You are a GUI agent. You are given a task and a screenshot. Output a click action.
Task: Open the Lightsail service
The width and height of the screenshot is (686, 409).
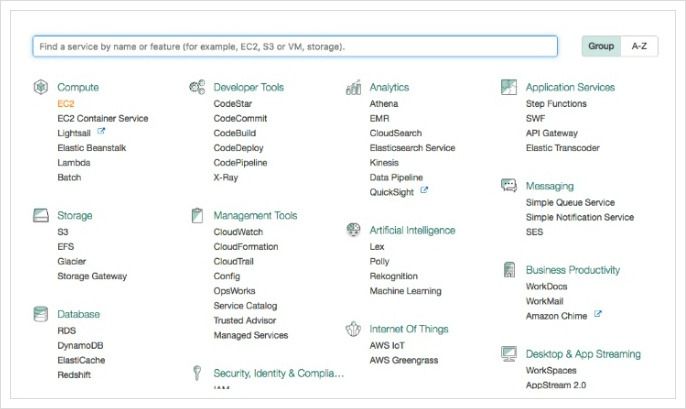[74, 133]
